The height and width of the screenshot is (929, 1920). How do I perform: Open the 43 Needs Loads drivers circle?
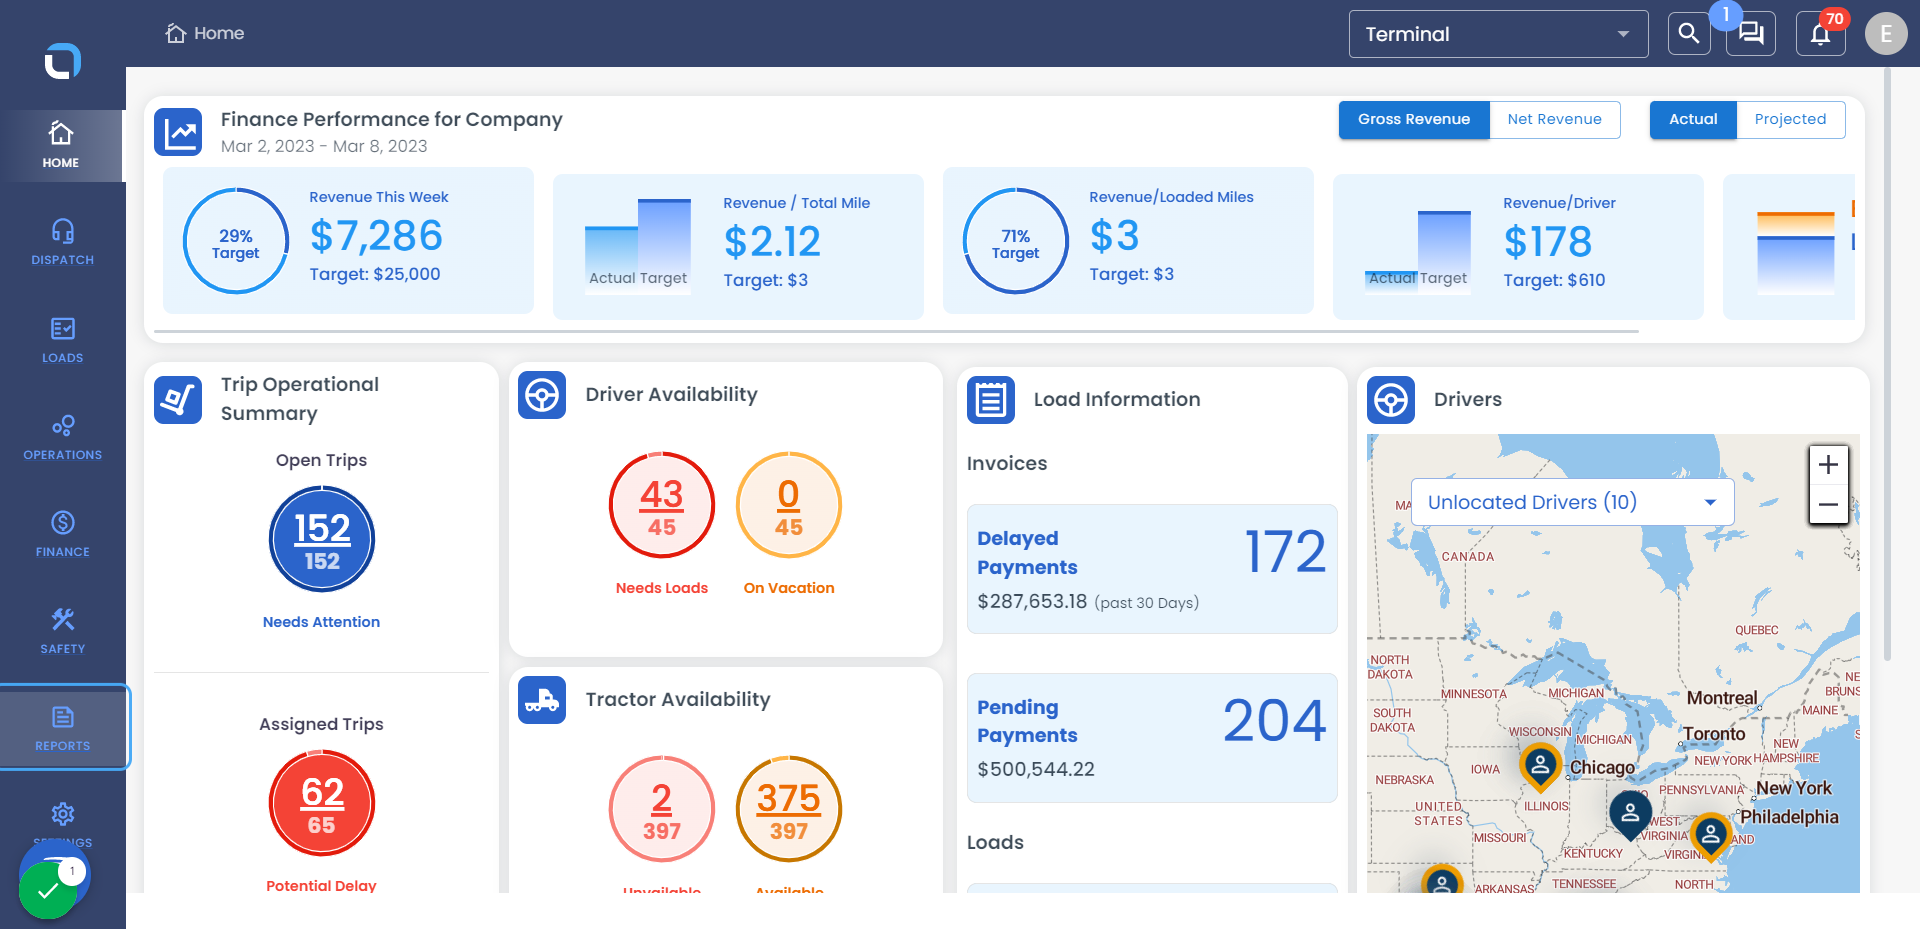coord(662,505)
